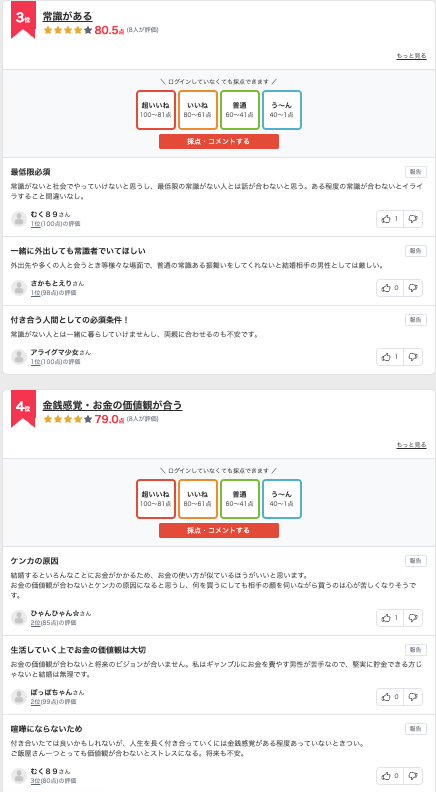Click the 4位 rank ribbon badge

(23, 409)
